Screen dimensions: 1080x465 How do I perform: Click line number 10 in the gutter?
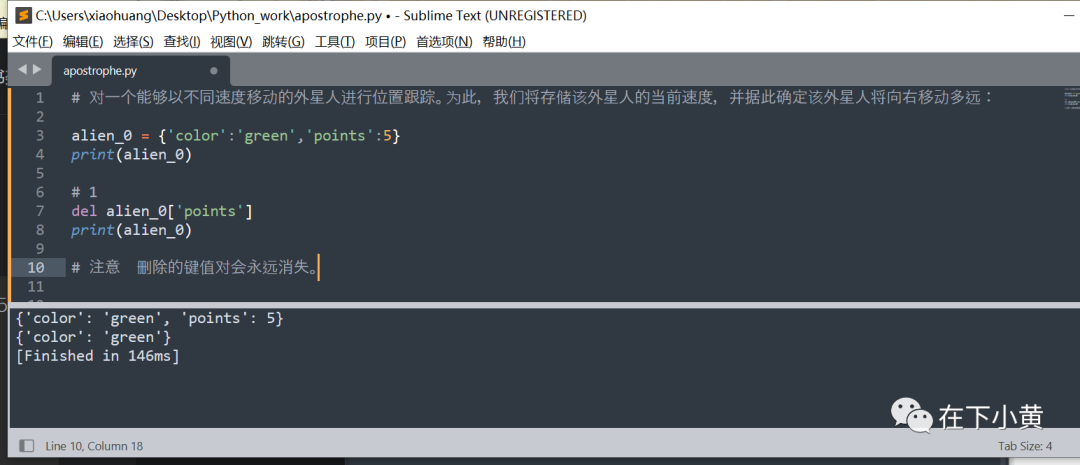pyautogui.click(x=35, y=267)
